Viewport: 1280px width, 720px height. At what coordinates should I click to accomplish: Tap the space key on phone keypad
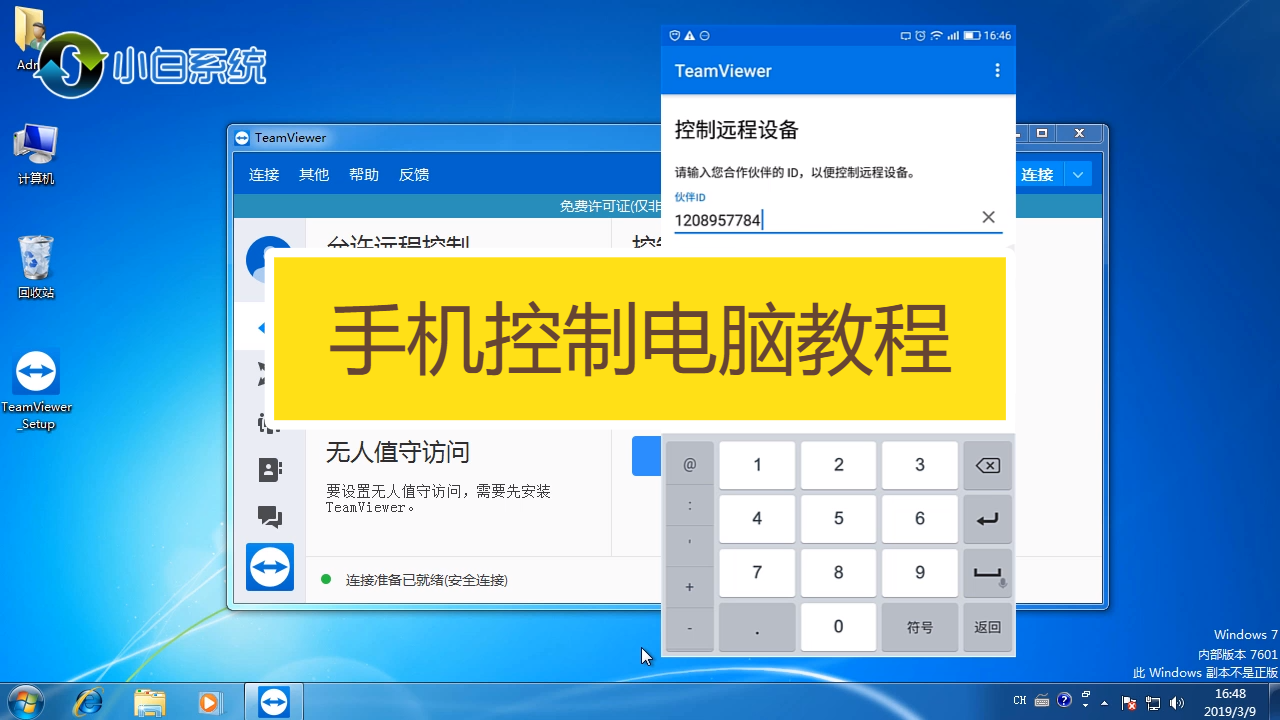[987, 573]
